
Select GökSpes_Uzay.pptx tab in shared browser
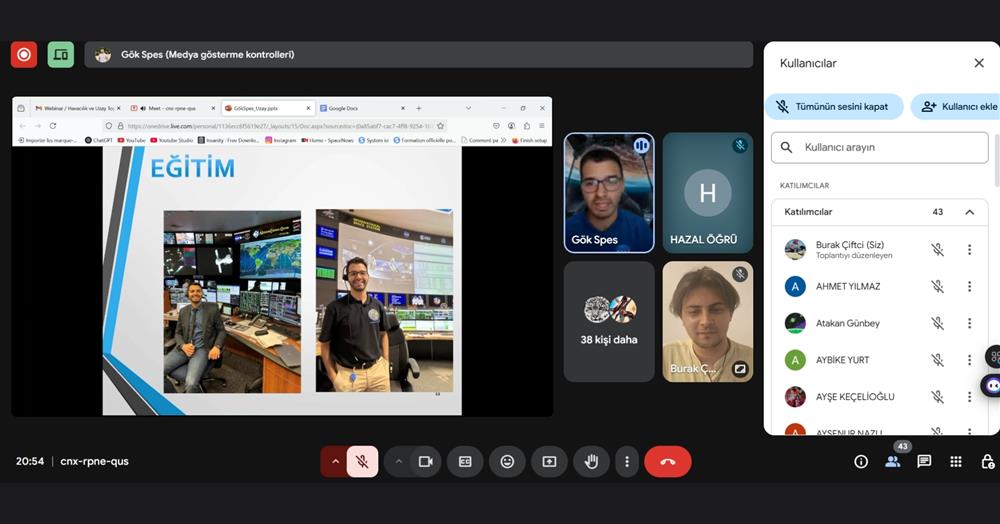[267, 108]
